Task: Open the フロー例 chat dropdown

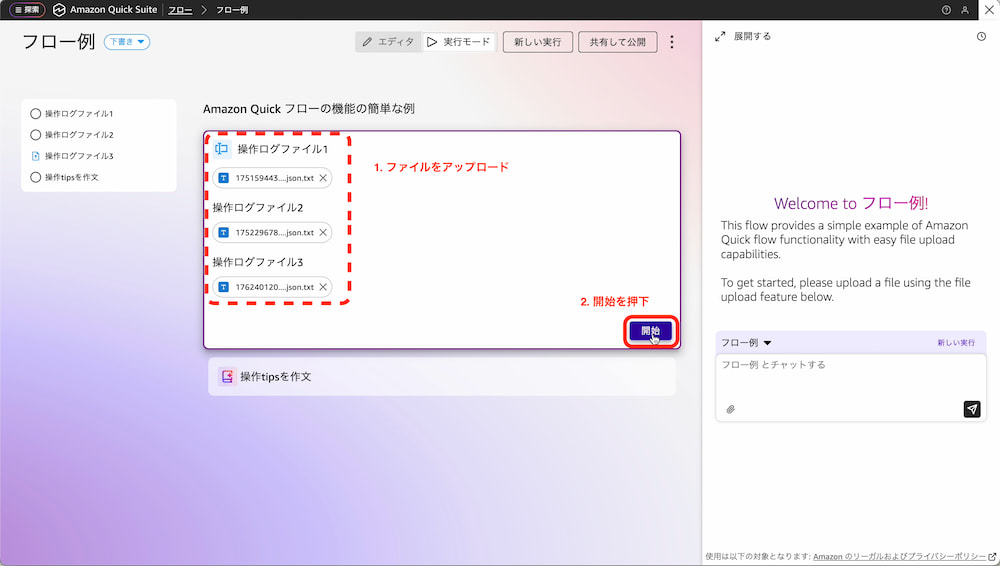Action: tap(746, 343)
